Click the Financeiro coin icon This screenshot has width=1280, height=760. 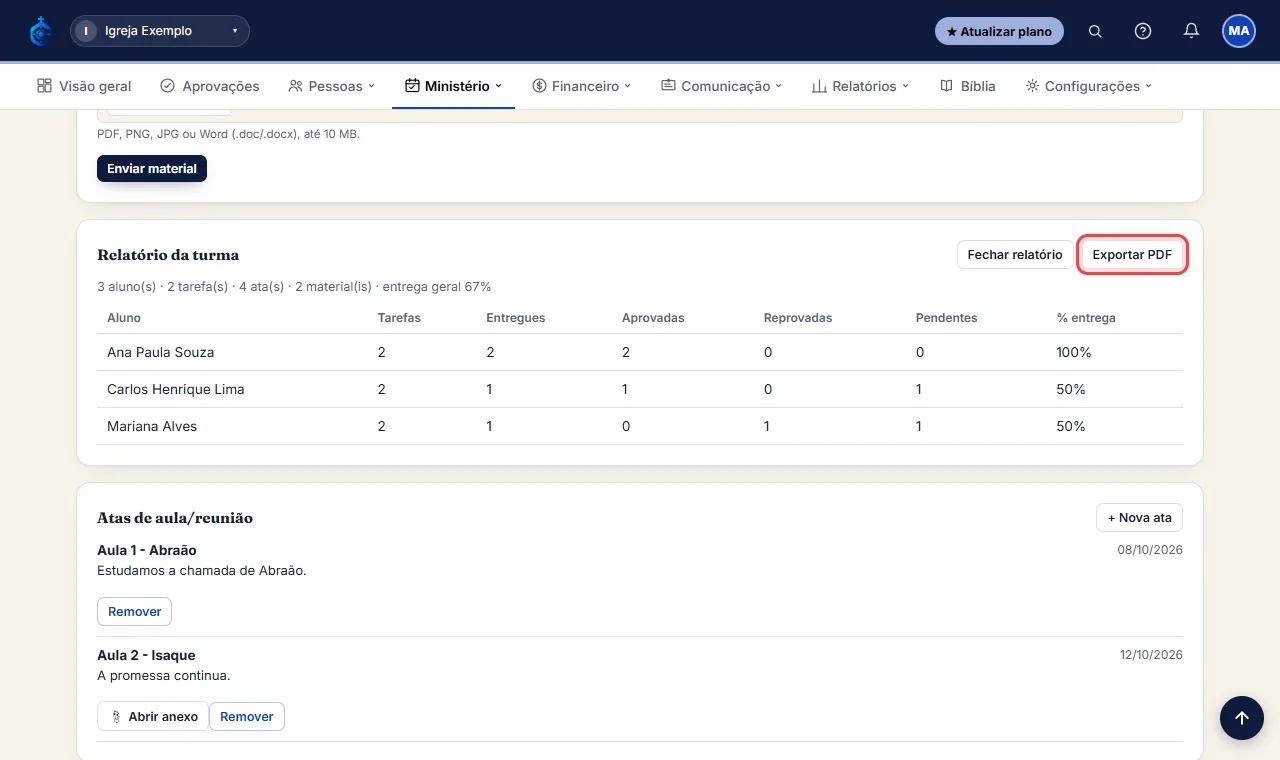click(539, 86)
